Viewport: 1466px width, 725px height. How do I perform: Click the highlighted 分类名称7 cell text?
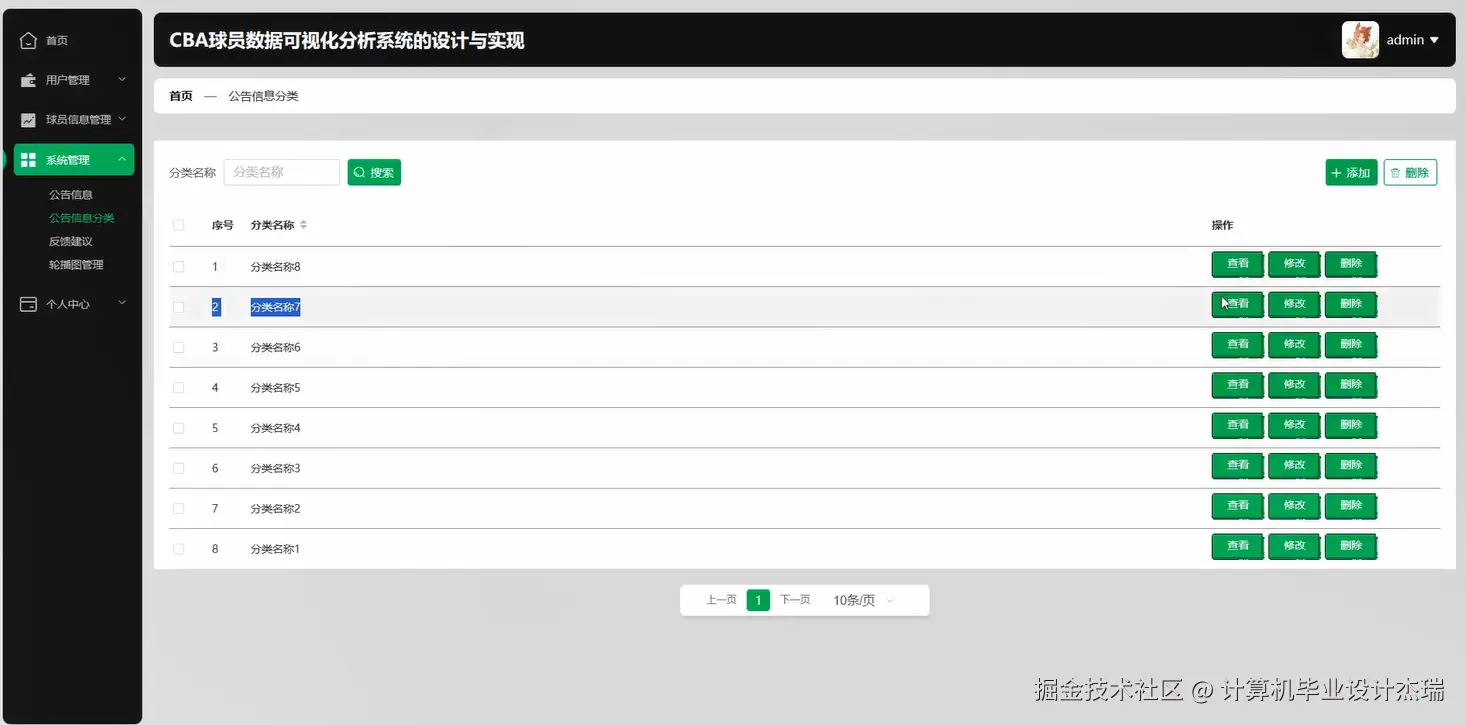click(275, 308)
